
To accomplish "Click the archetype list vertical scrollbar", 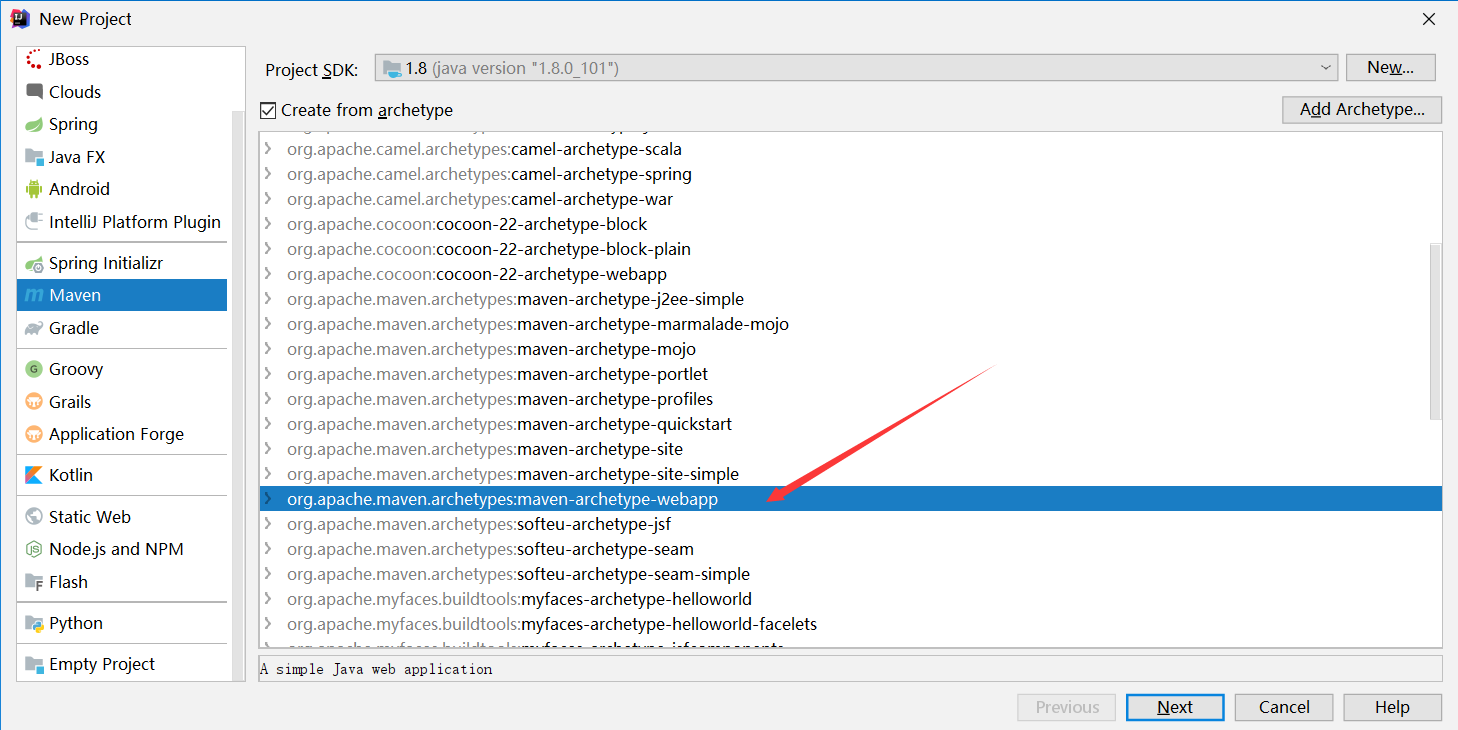I will click(x=1436, y=330).
